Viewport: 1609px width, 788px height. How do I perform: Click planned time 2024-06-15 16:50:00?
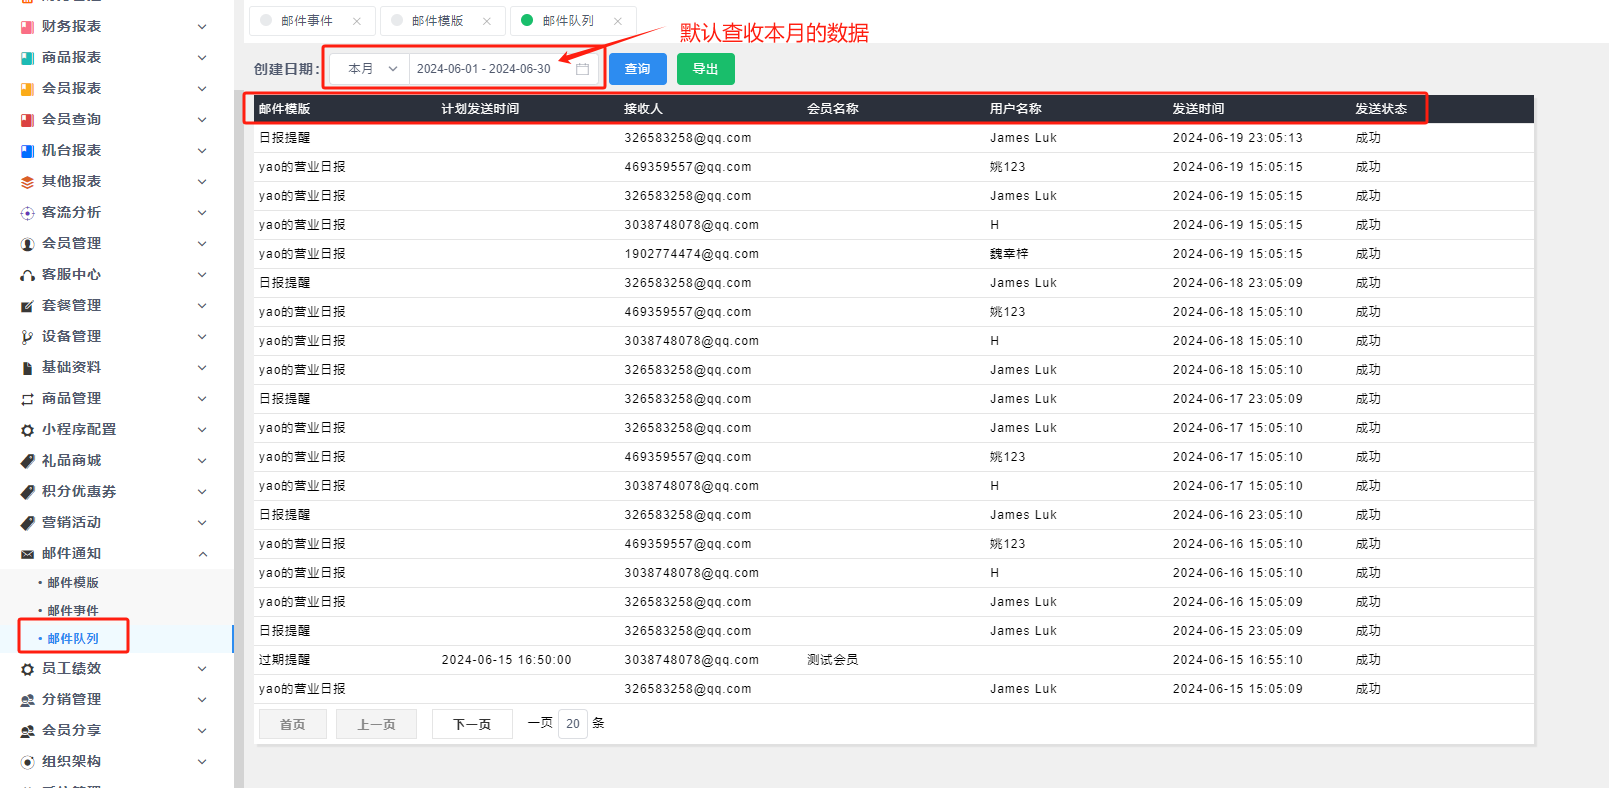tap(507, 660)
